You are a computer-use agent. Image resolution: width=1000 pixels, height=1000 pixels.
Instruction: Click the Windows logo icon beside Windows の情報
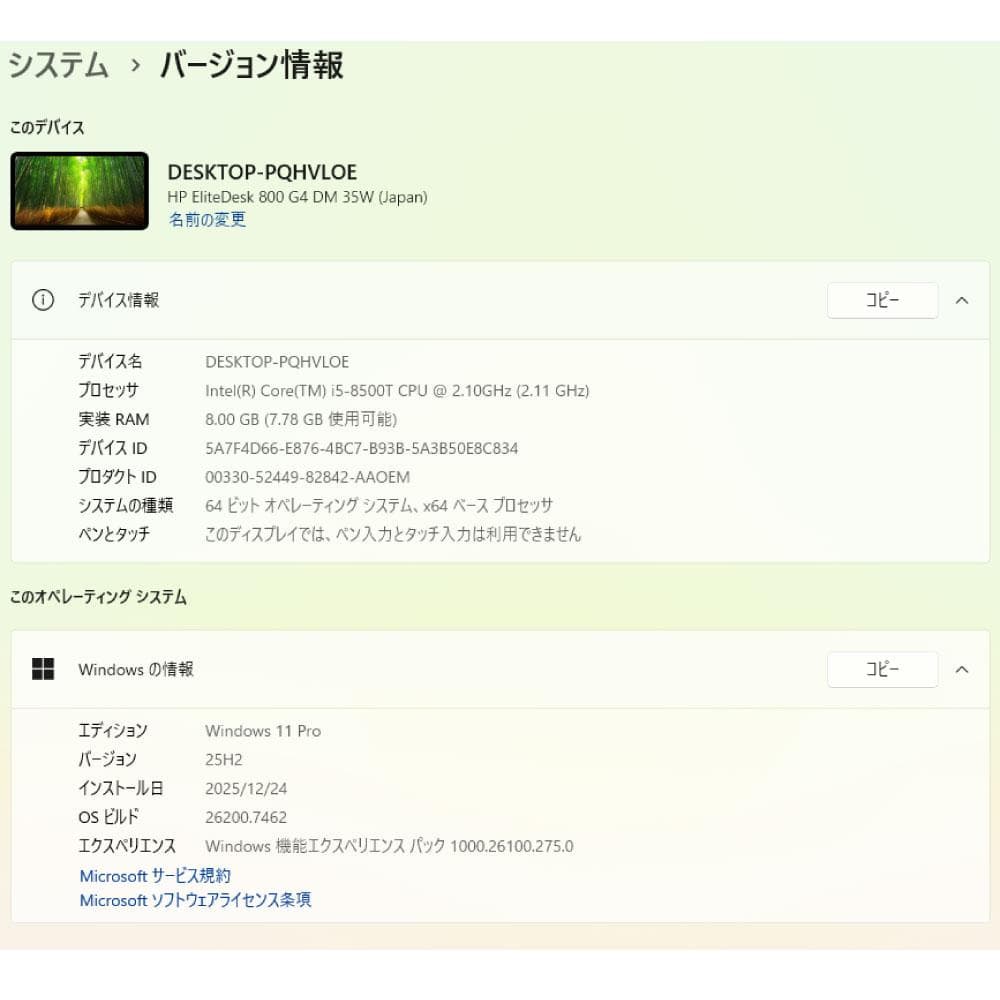43,669
